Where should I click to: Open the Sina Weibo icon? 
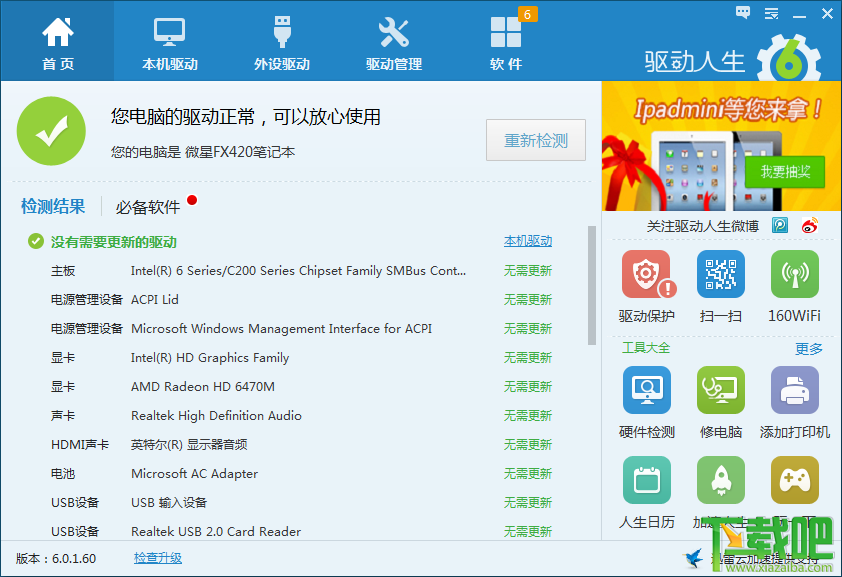[x=810, y=225]
